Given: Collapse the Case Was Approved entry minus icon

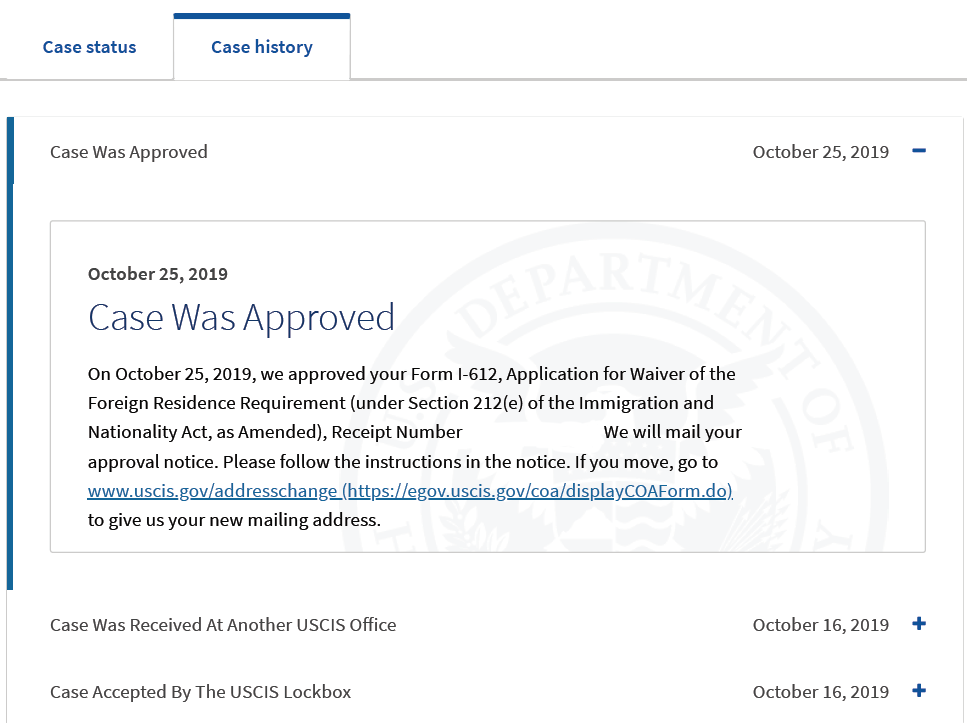Looking at the screenshot, I should point(919,151).
